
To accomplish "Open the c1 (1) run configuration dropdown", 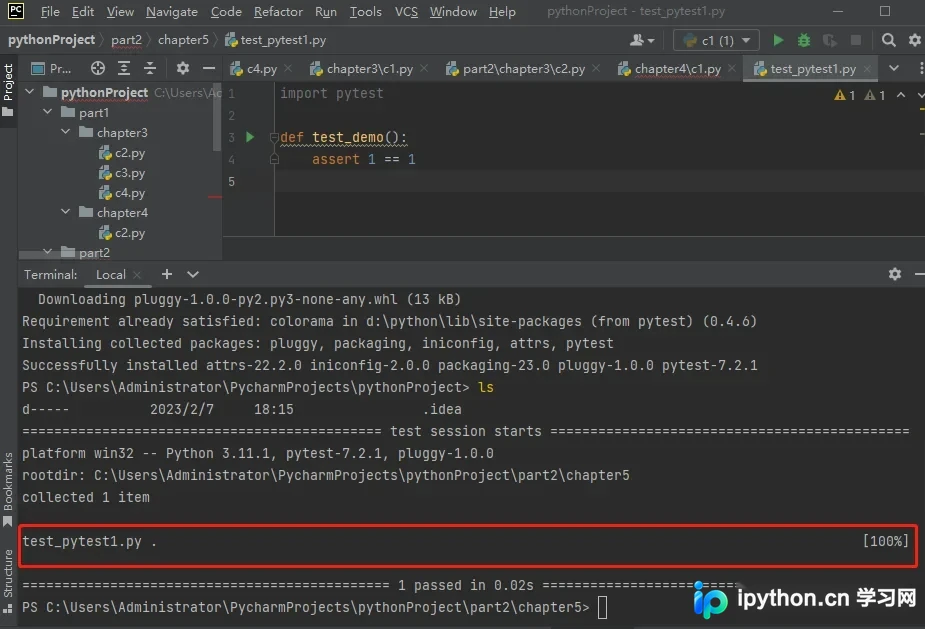I will [716, 40].
